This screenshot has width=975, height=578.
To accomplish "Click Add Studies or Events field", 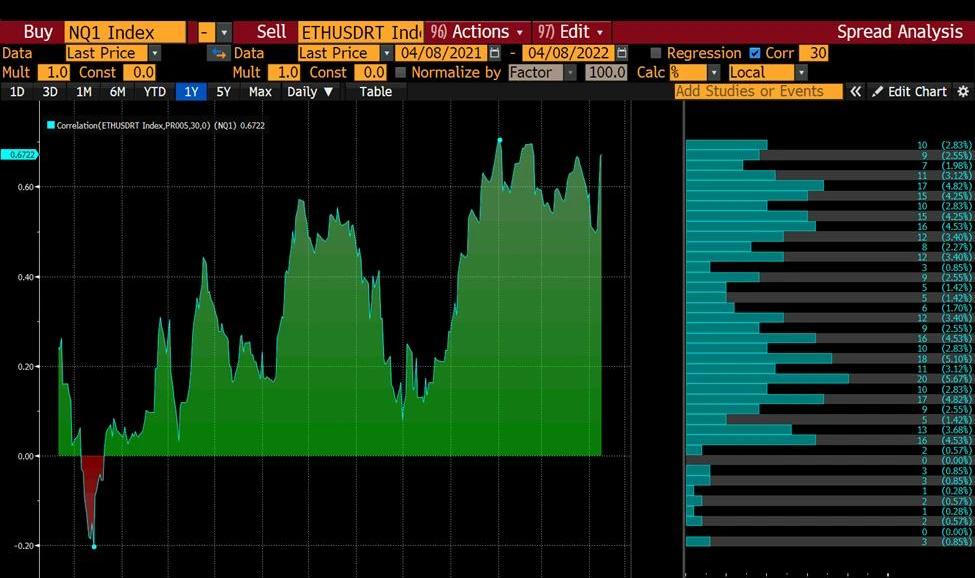I will click(758, 91).
